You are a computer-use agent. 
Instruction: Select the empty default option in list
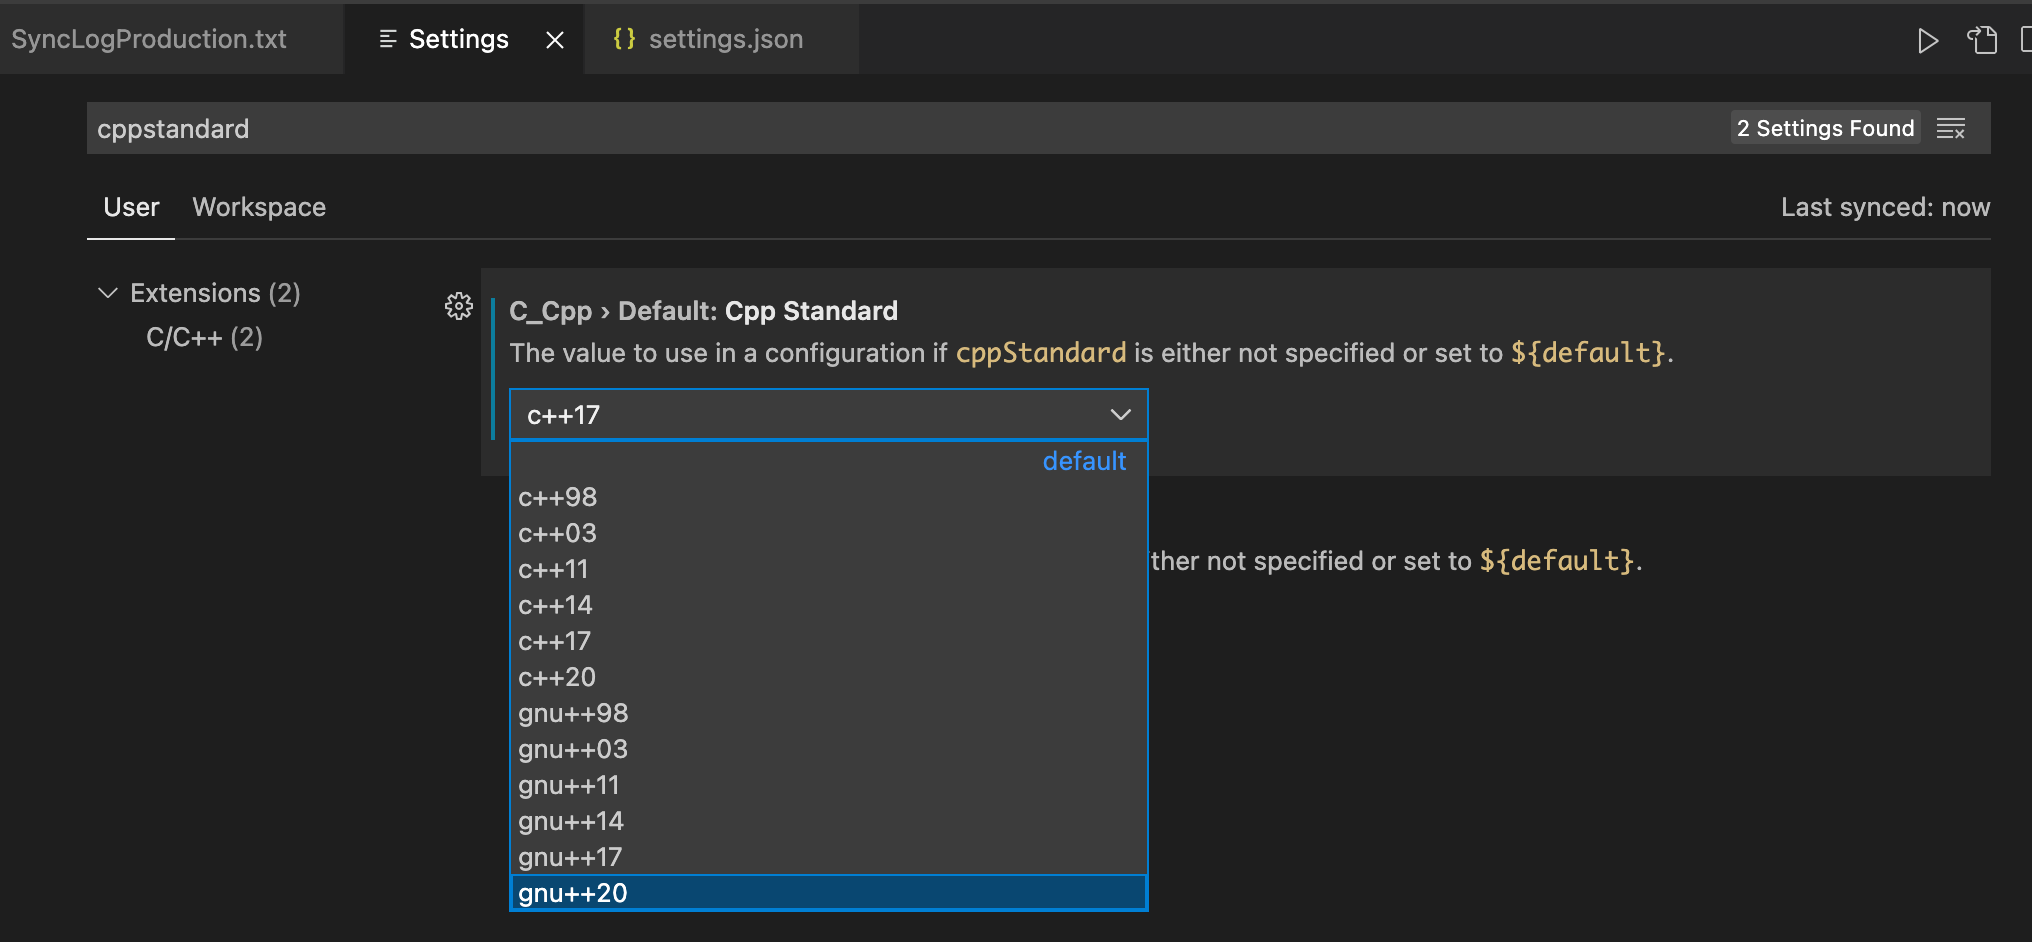[x=829, y=461]
